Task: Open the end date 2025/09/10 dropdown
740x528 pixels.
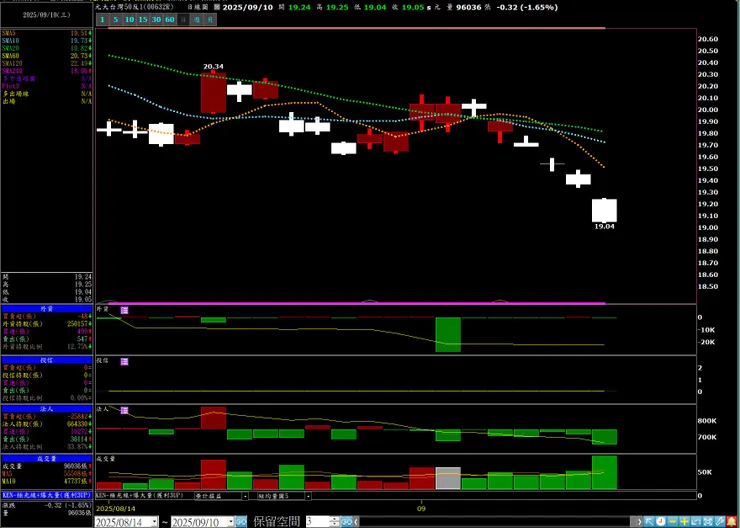Action: click(230, 522)
